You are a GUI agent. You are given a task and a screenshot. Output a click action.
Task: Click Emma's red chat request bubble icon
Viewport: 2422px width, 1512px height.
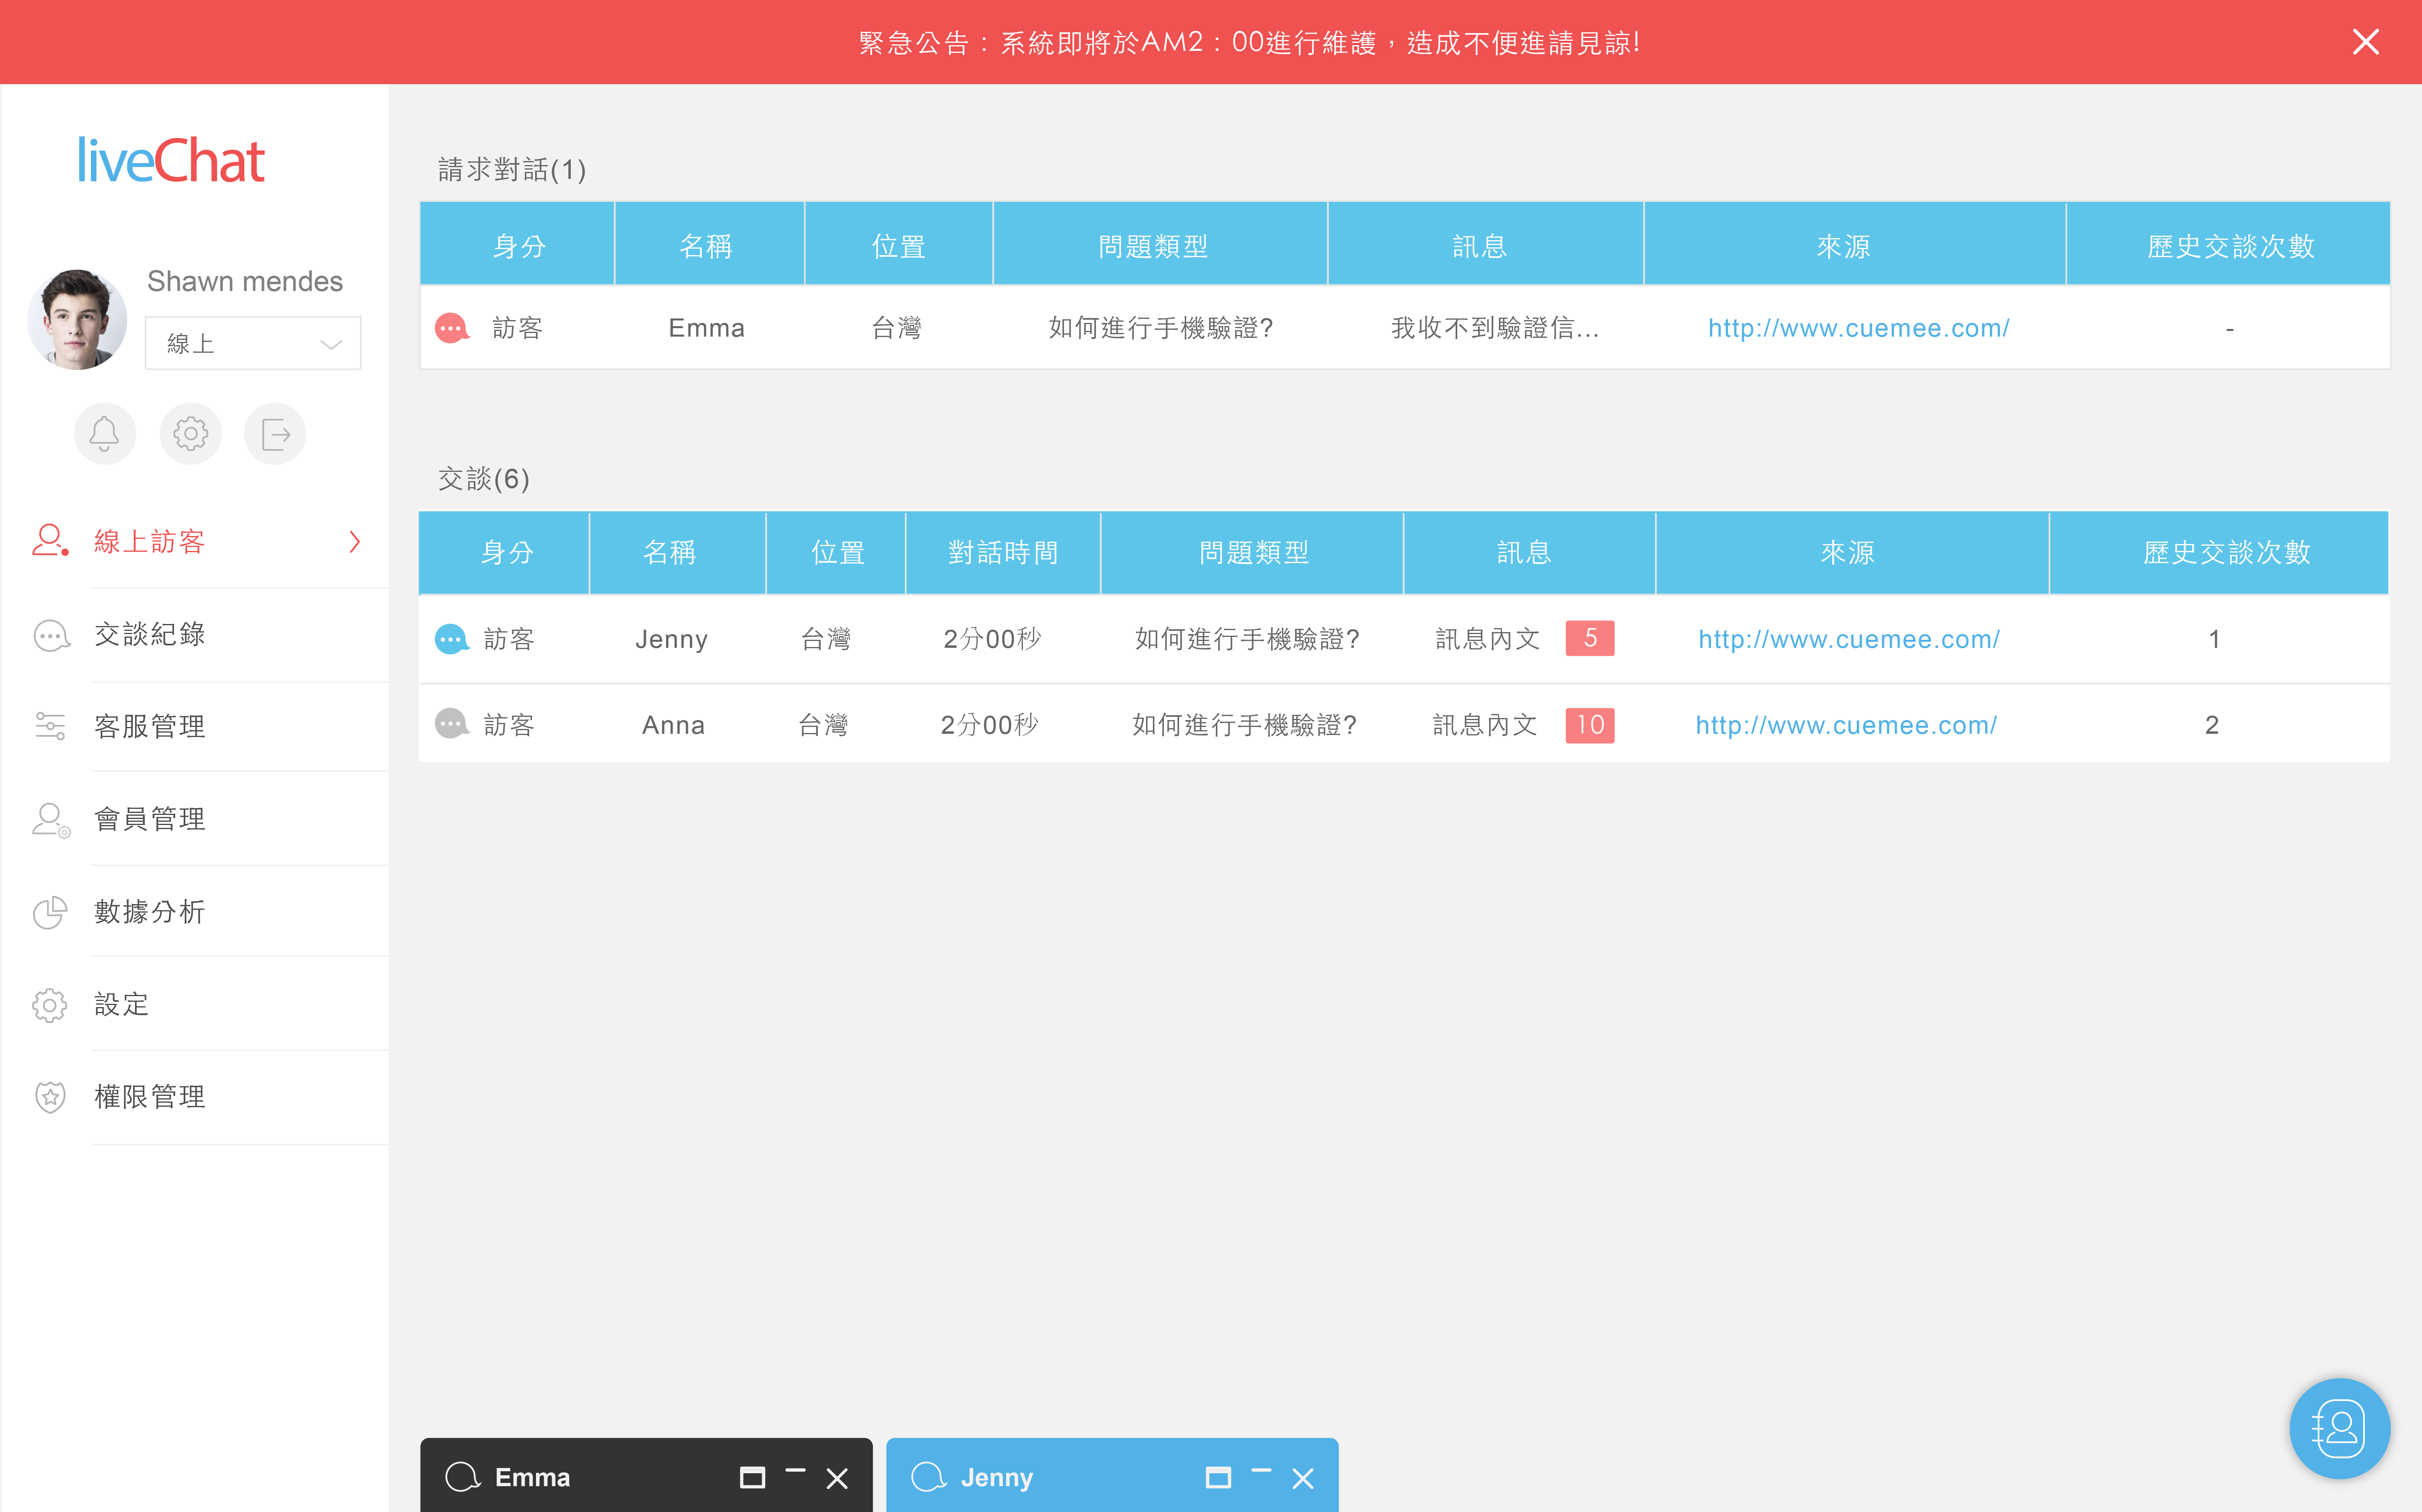click(x=452, y=328)
